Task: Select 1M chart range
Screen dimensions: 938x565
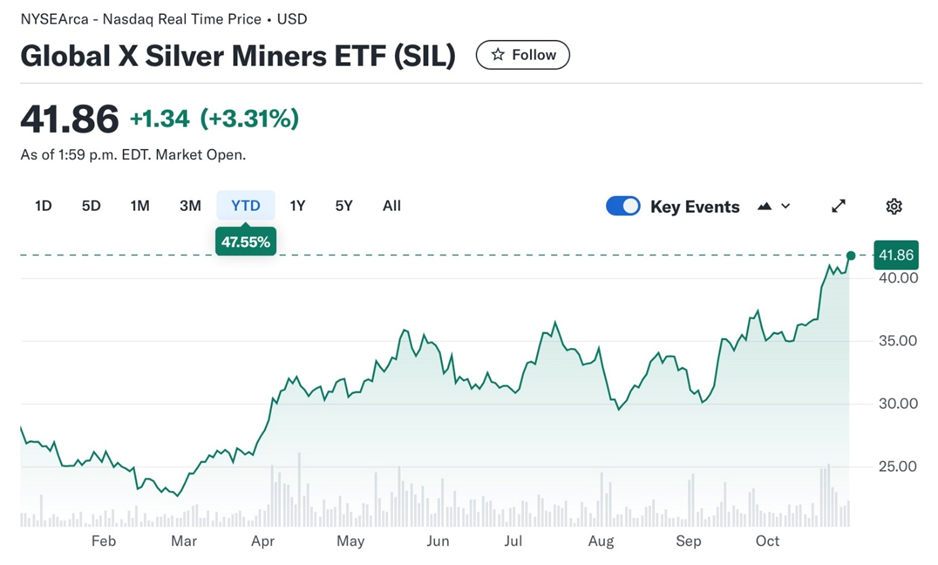Action: click(x=140, y=206)
